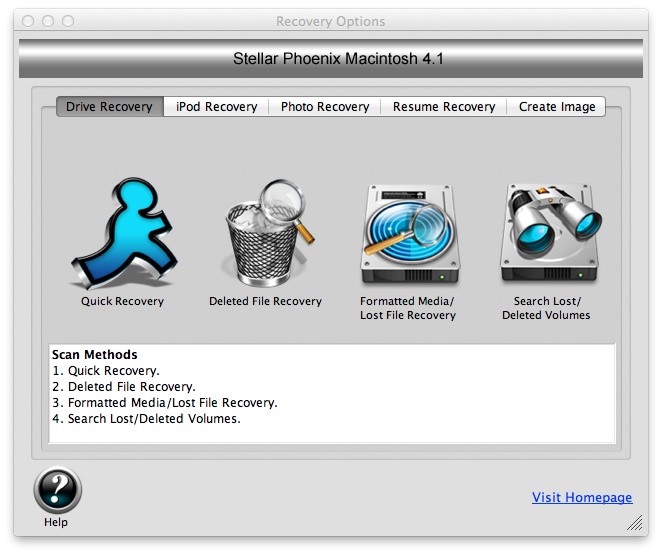Open Help via the question mark icon
Image resolution: width=662 pixels, height=557 pixels.
[57, 490]
